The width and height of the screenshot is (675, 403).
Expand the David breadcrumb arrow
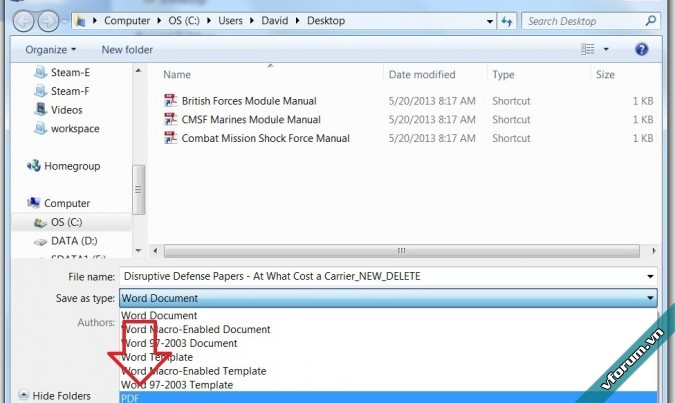(297, 21)
